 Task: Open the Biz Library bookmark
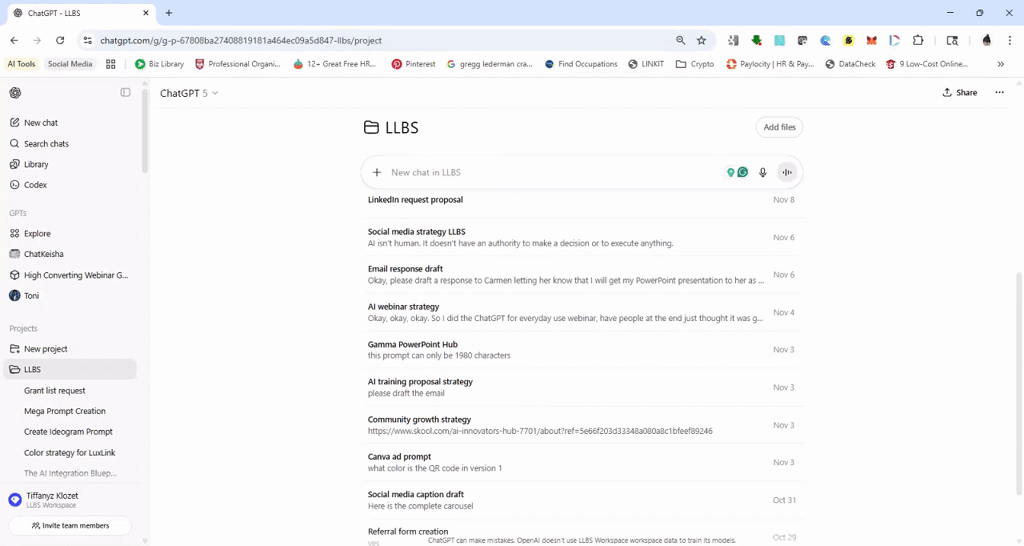coord(159,64)
